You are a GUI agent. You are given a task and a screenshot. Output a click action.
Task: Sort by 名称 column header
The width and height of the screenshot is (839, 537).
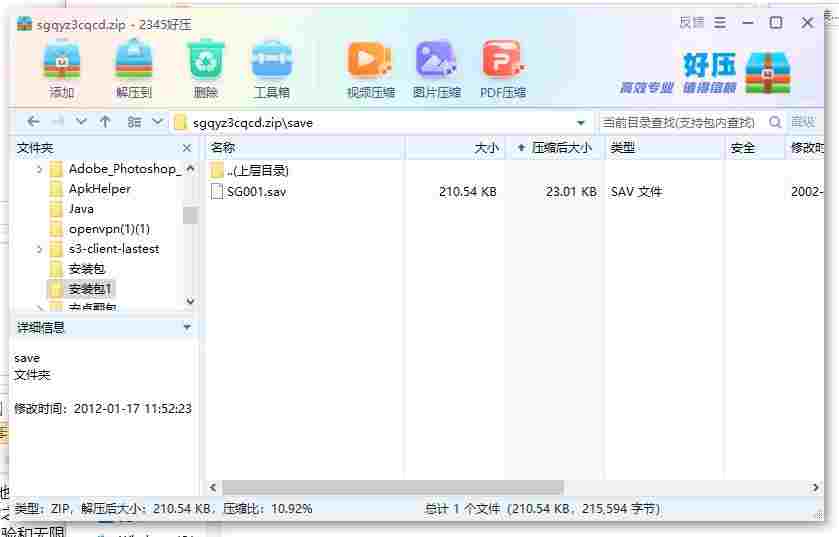[305, 148]
